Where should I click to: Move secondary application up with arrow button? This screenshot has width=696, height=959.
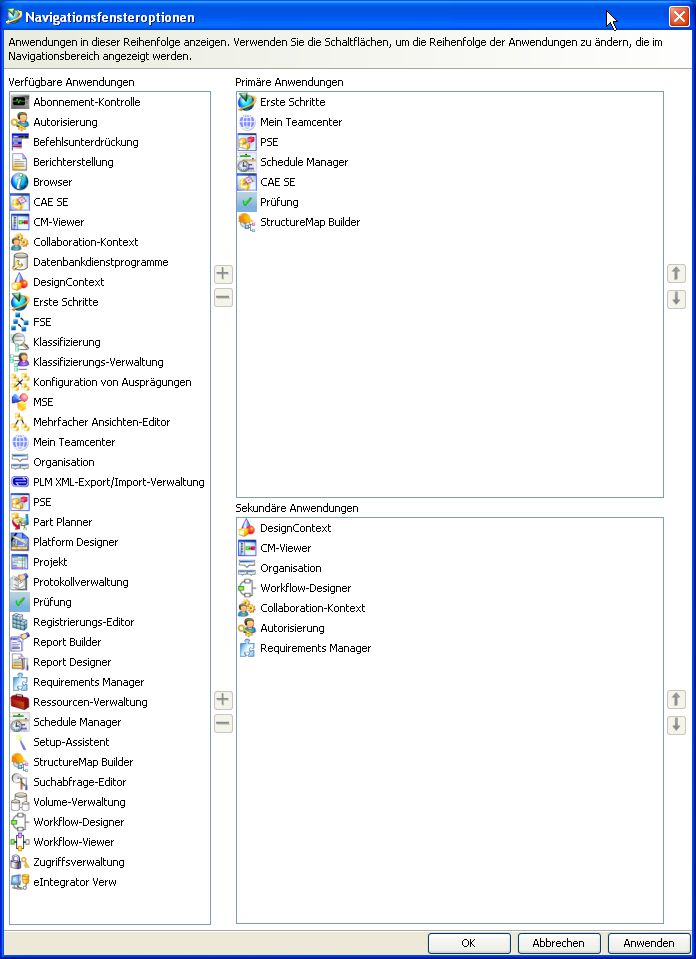pyautogui.click(x=676, y=700)
